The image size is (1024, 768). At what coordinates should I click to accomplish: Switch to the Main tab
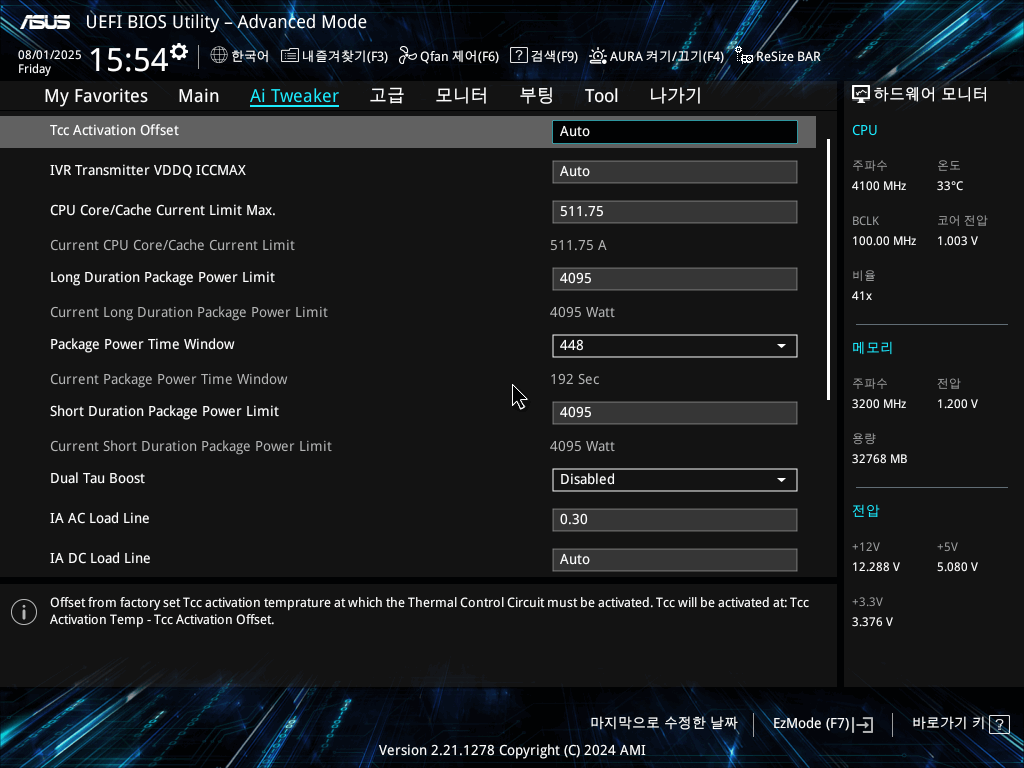click(199, 96)
